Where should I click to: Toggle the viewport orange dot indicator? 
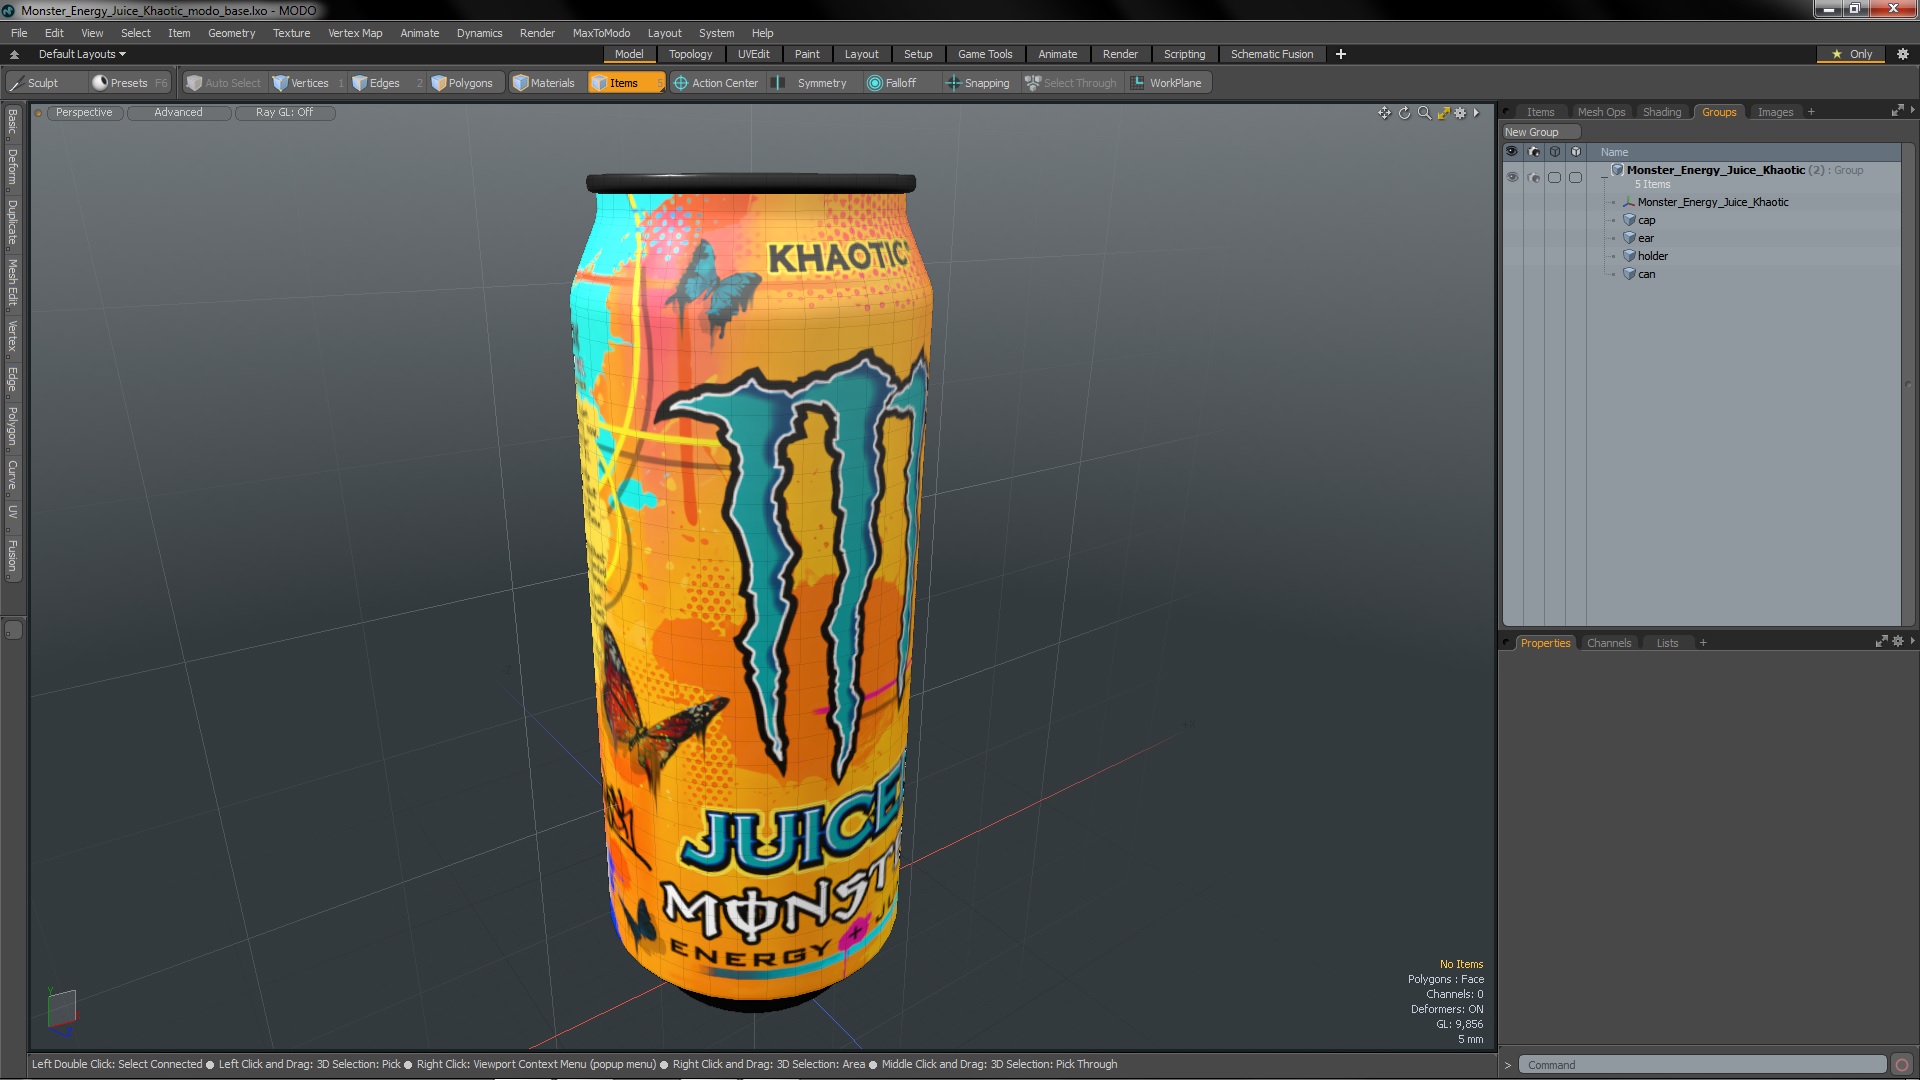[x=38, y=113]
